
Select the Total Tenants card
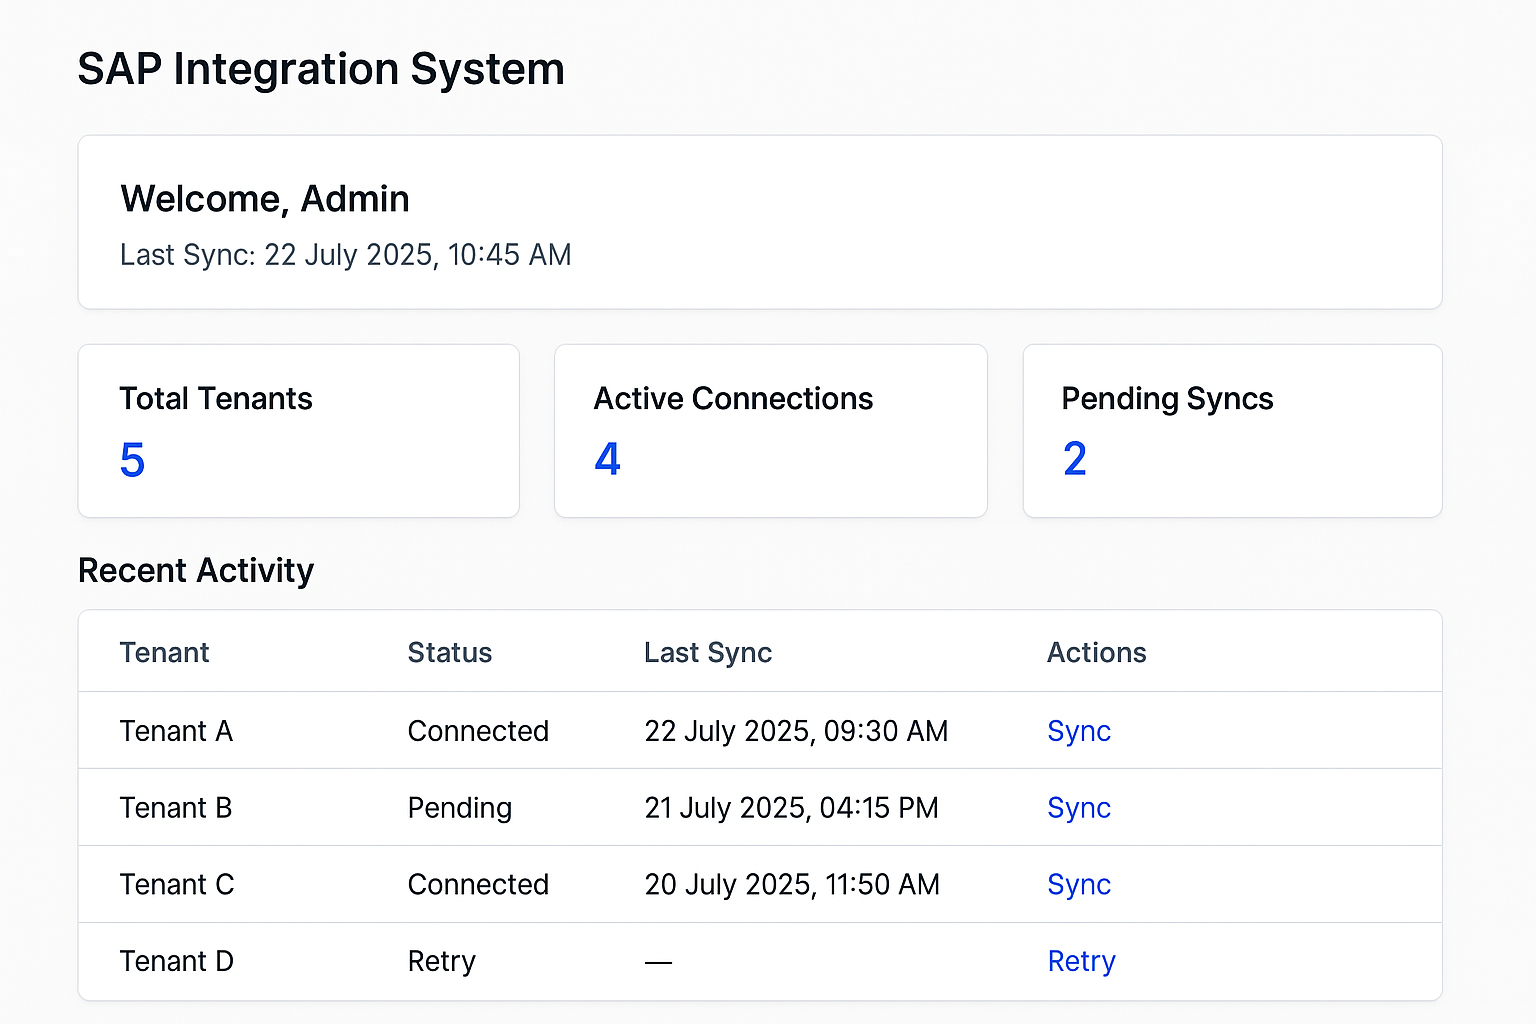[x=298, y=430]
